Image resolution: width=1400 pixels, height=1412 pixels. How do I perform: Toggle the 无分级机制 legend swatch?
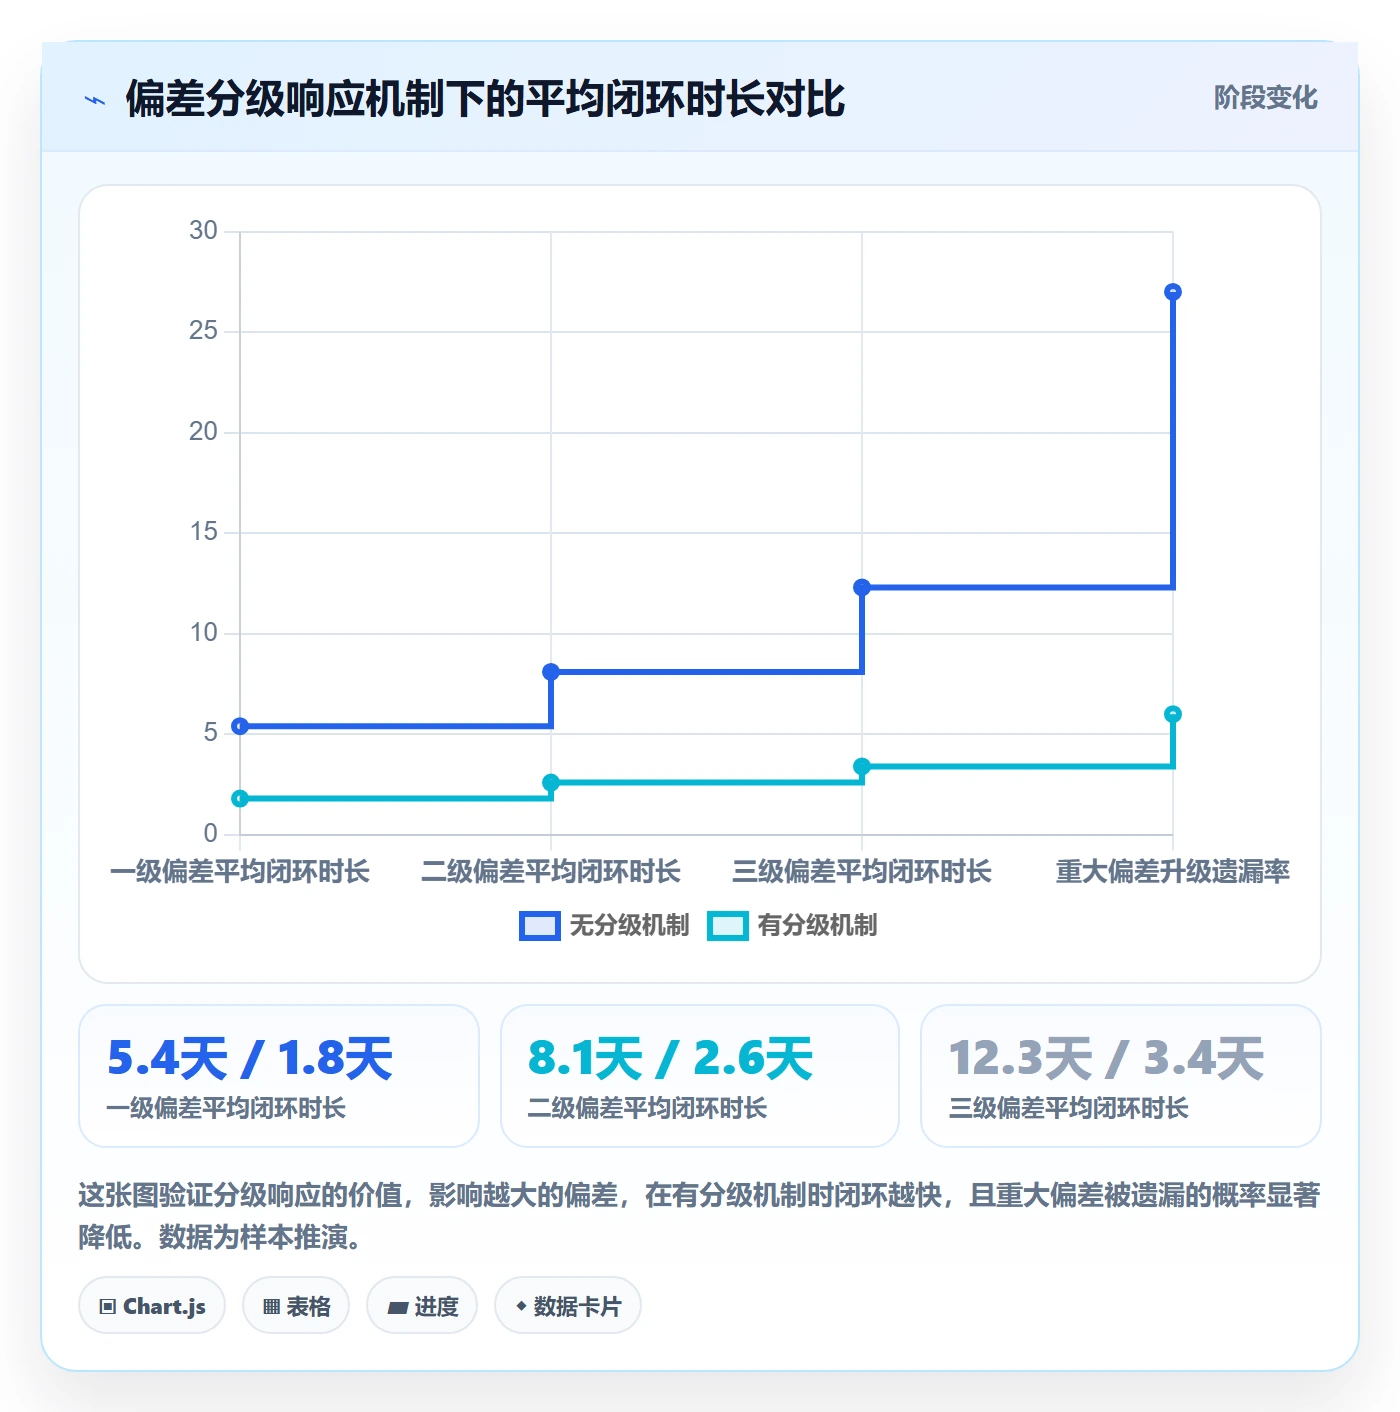click(540, 926)
